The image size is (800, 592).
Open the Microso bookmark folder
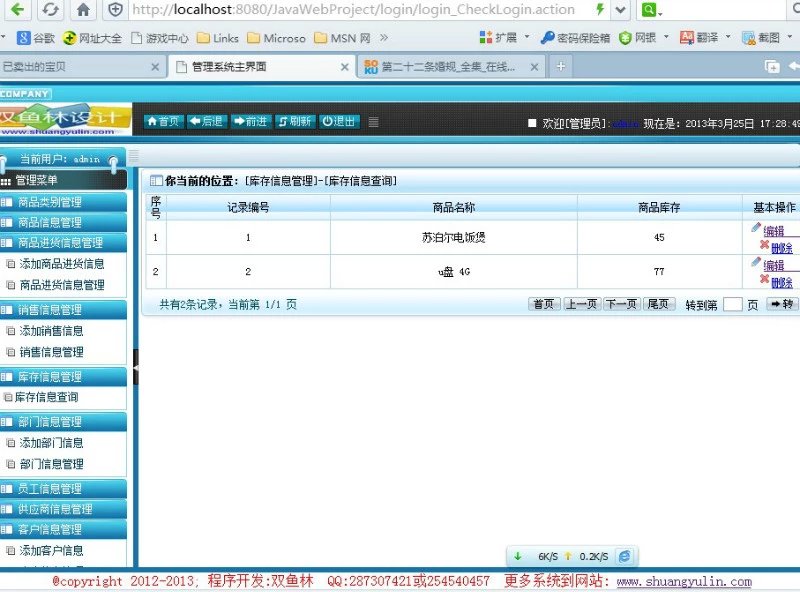pyautogui.click(x=276, y=38)
